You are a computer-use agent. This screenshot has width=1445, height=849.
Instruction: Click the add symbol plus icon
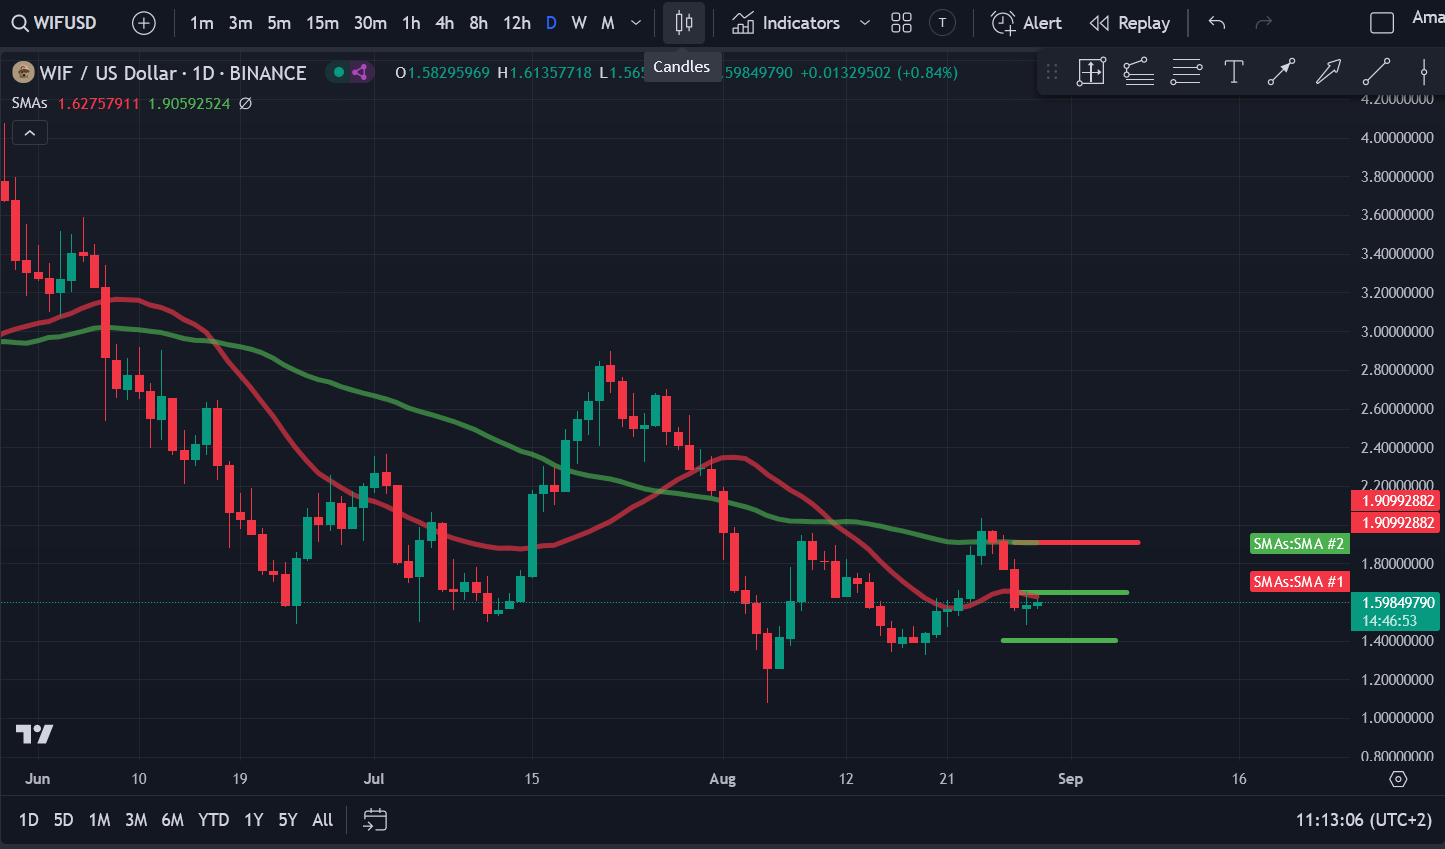click(x=144, y=23)
